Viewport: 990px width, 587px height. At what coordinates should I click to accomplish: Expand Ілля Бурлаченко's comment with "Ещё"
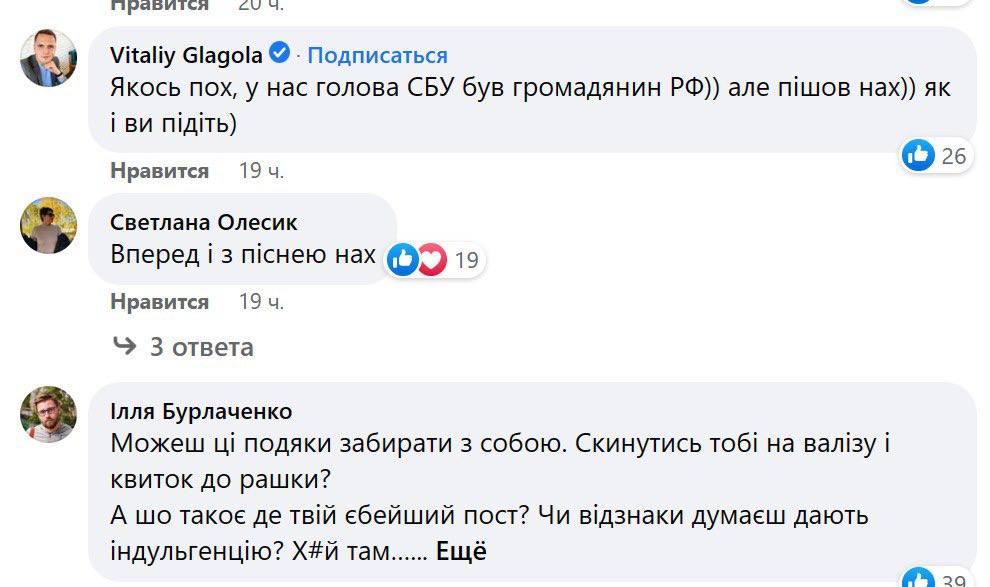(x=461, y=551)
